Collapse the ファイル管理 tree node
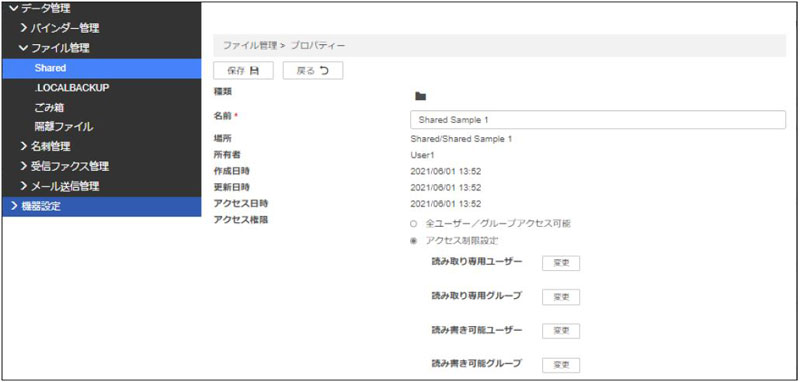The width and height of the screenshot is (800, 382). tap(23, 48)
